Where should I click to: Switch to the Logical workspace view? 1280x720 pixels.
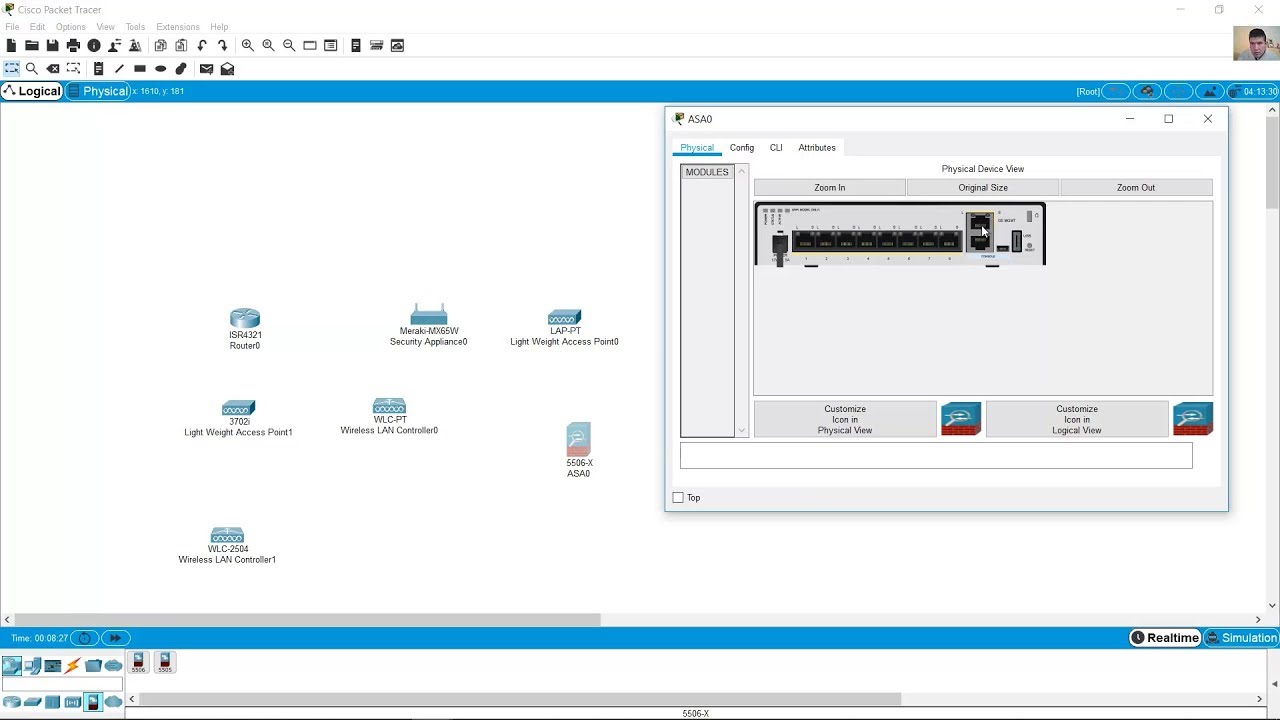click(33, 91)
